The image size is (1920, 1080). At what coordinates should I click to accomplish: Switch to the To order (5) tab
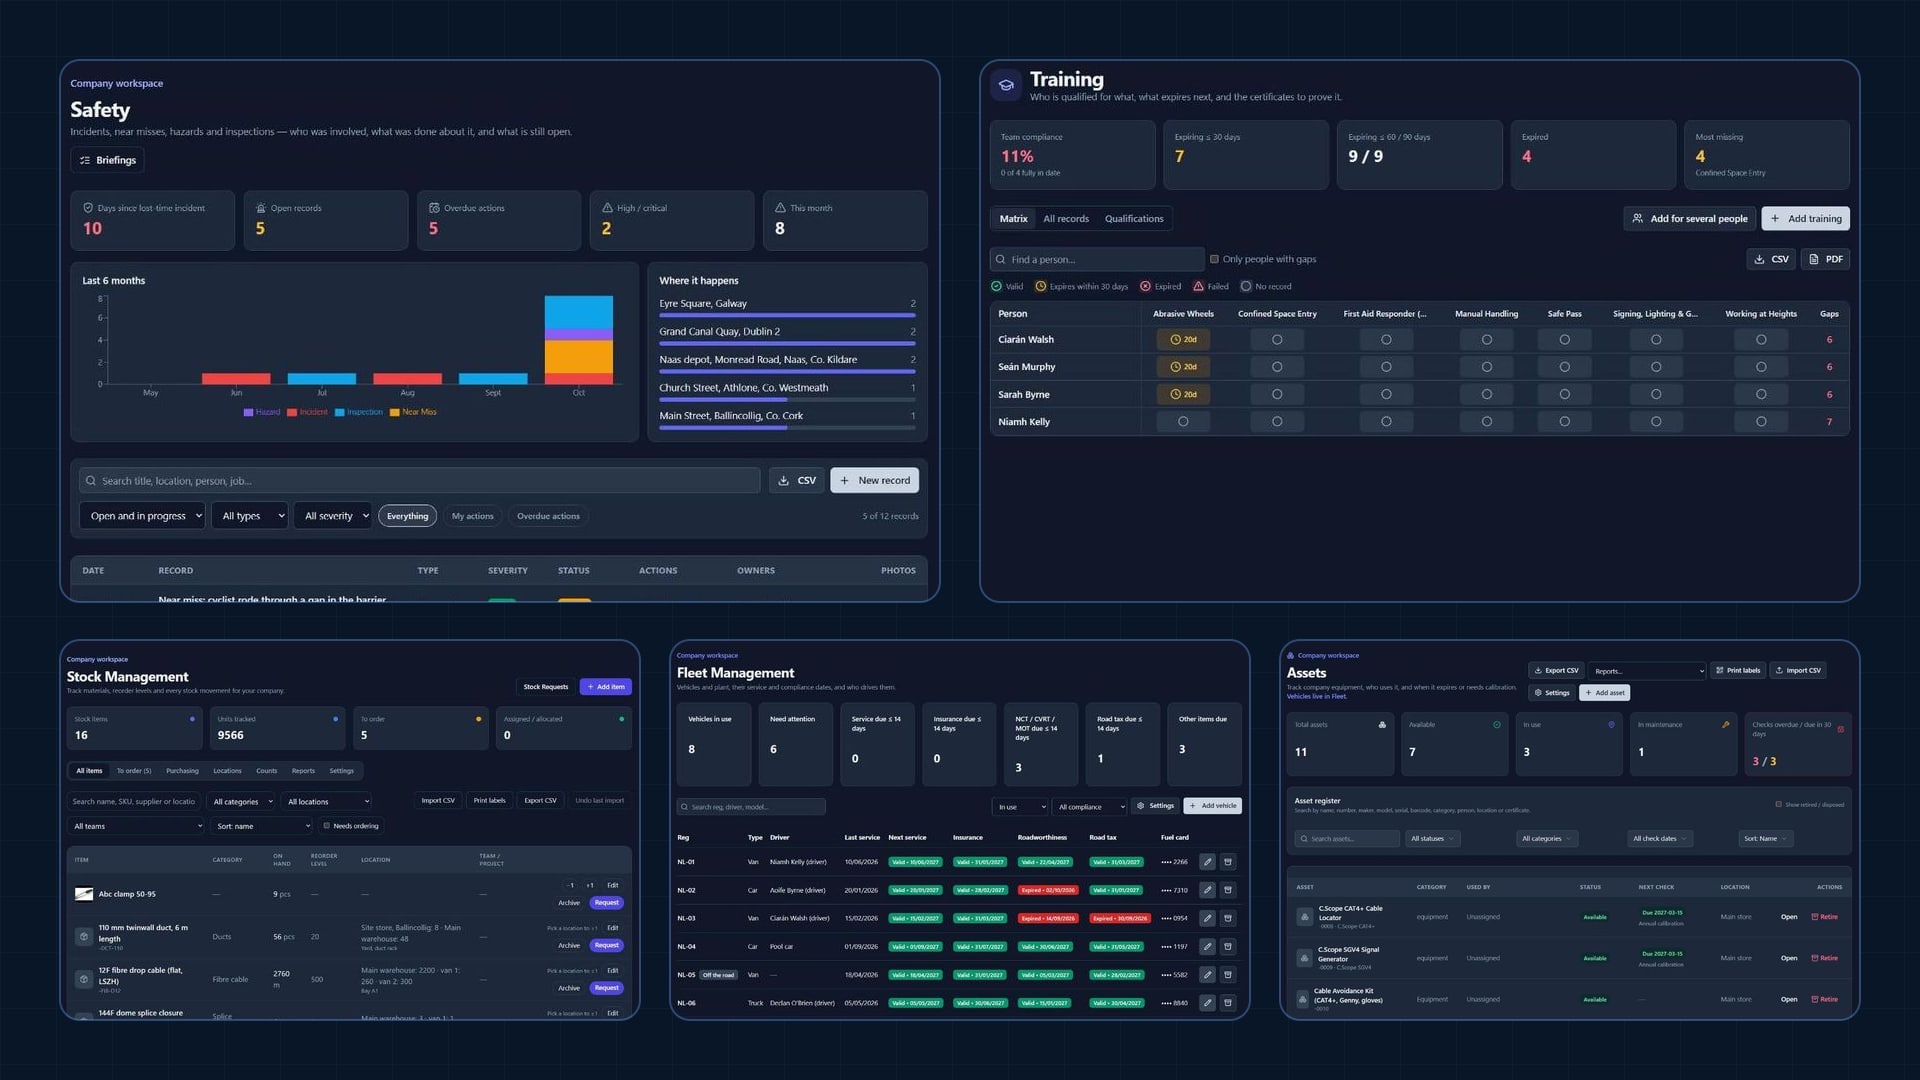[134, 771]
